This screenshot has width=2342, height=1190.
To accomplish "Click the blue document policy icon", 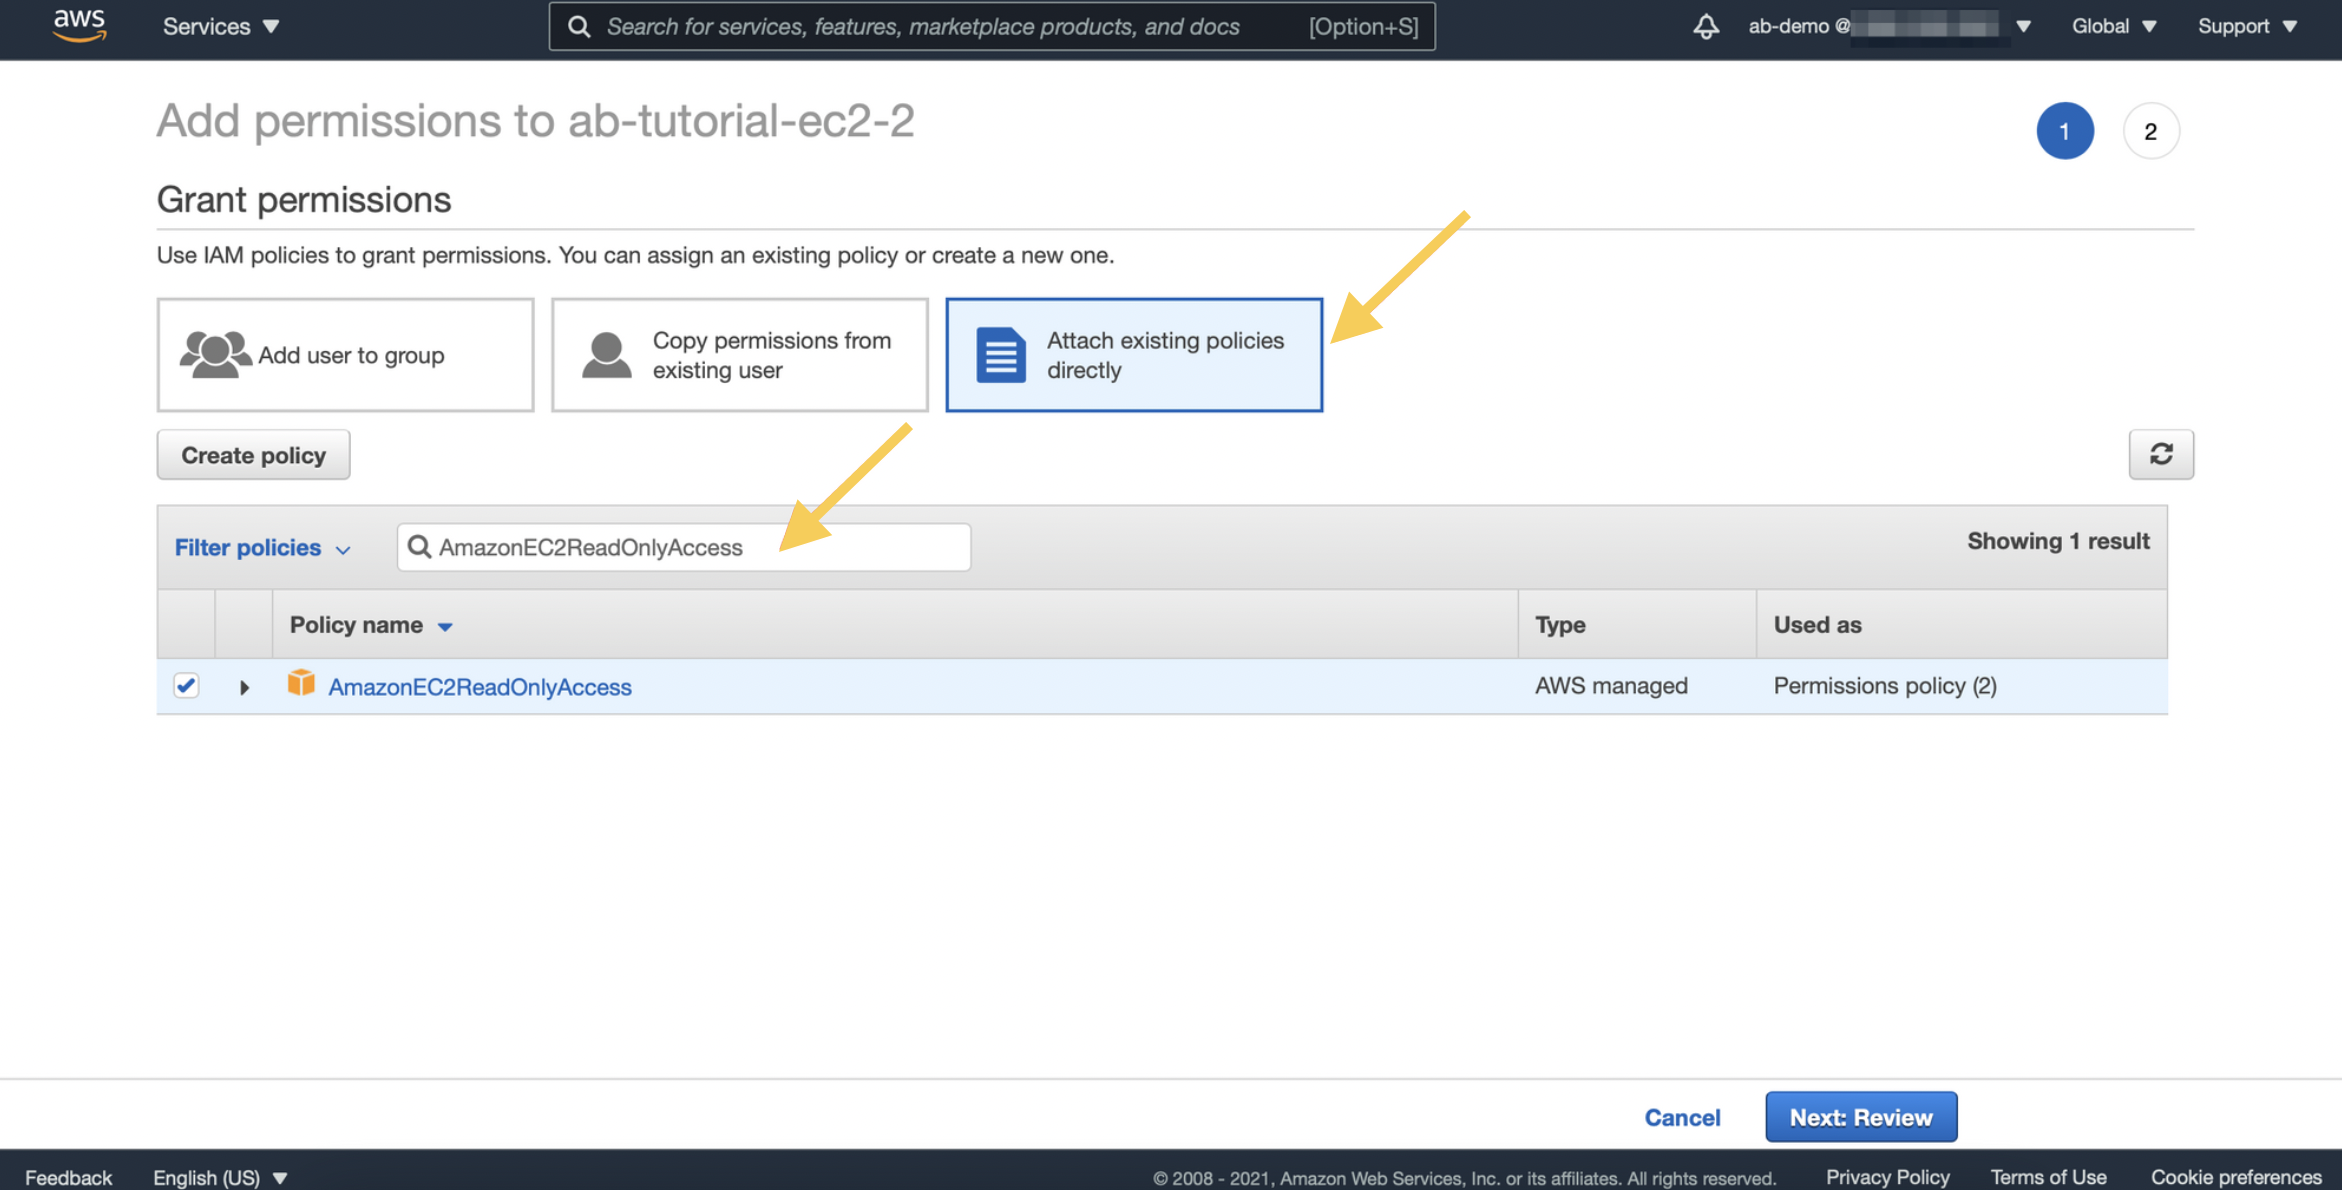I will (1001, 355).
